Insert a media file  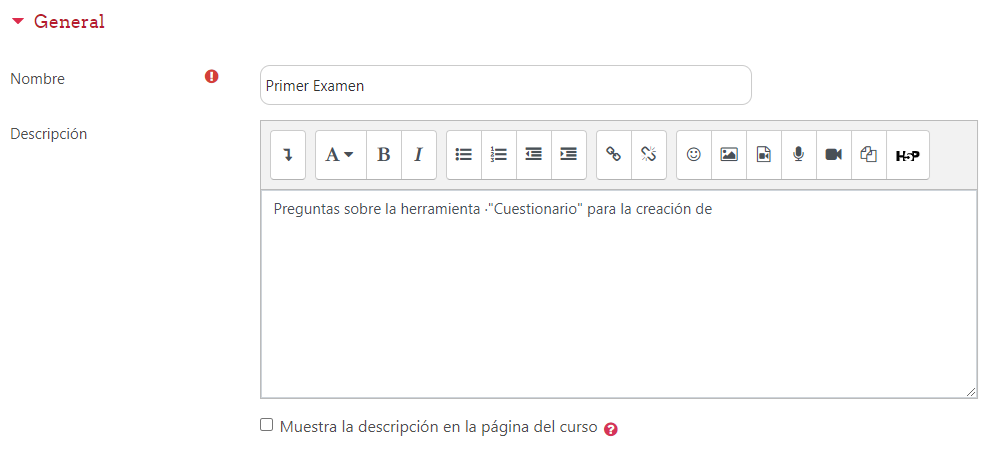[764, 155]
